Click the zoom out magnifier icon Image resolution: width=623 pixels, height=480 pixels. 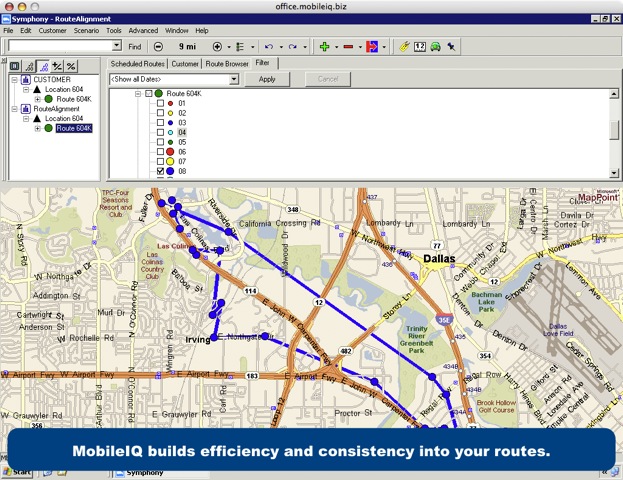coord(159,46)
